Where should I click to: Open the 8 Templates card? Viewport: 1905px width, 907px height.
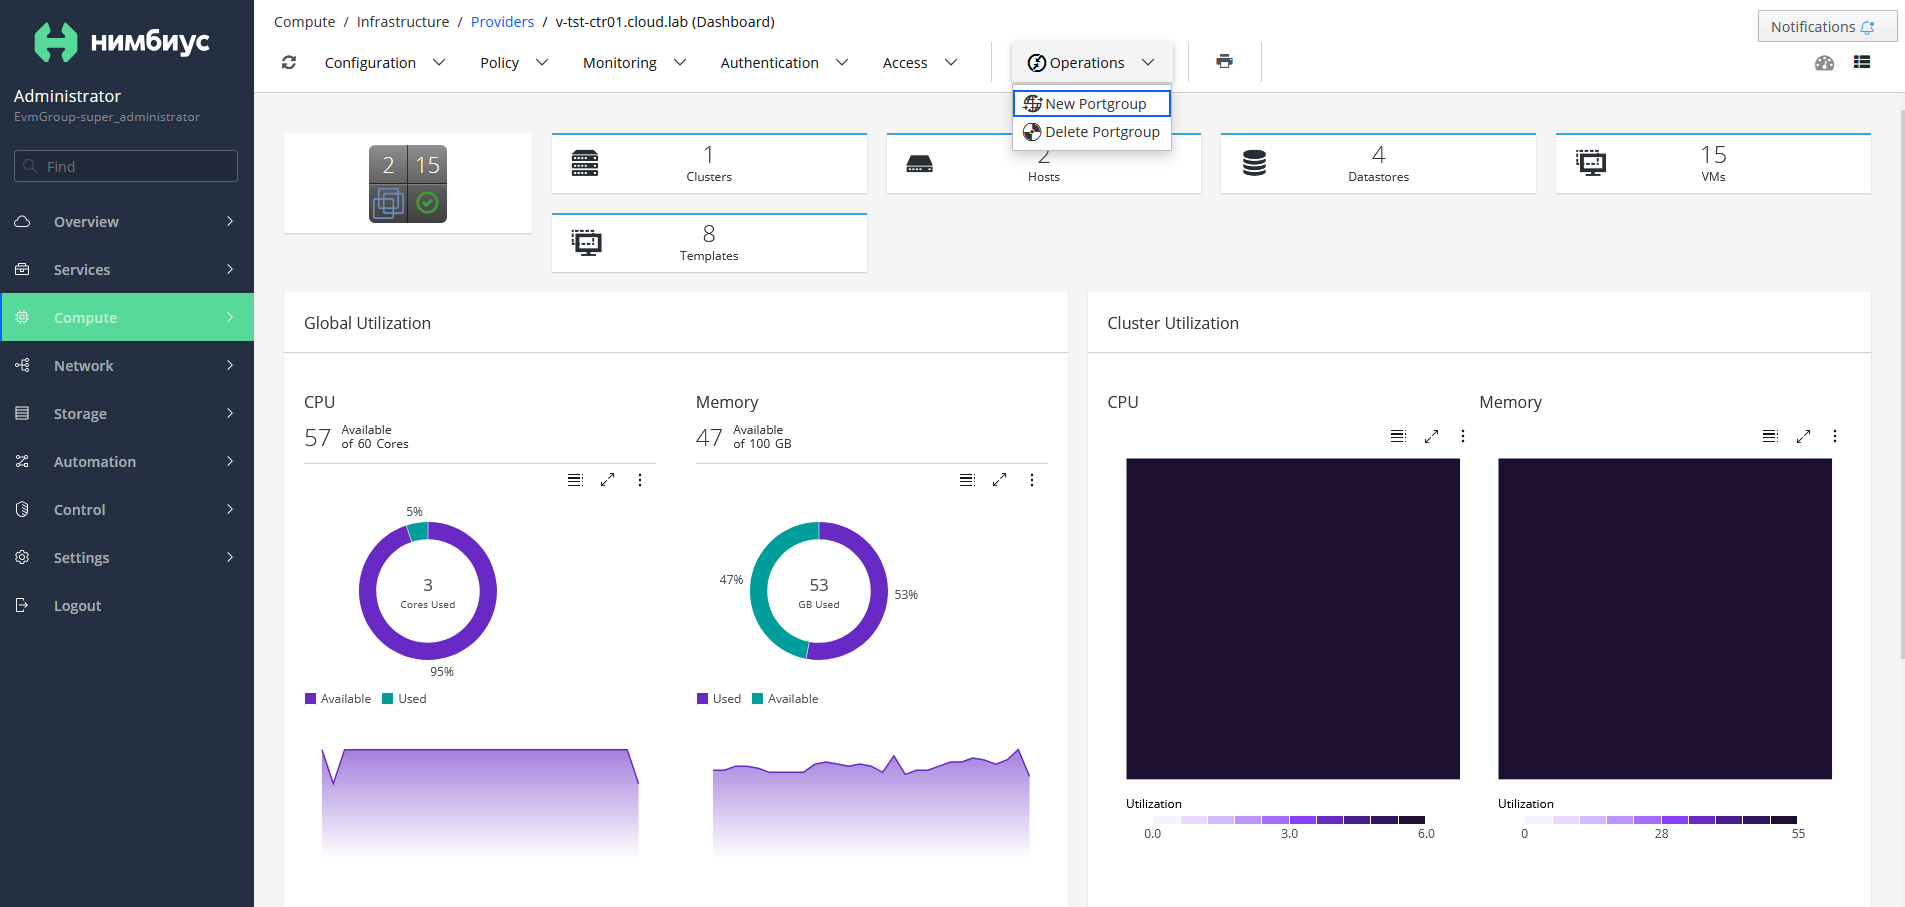coord(709,242)
